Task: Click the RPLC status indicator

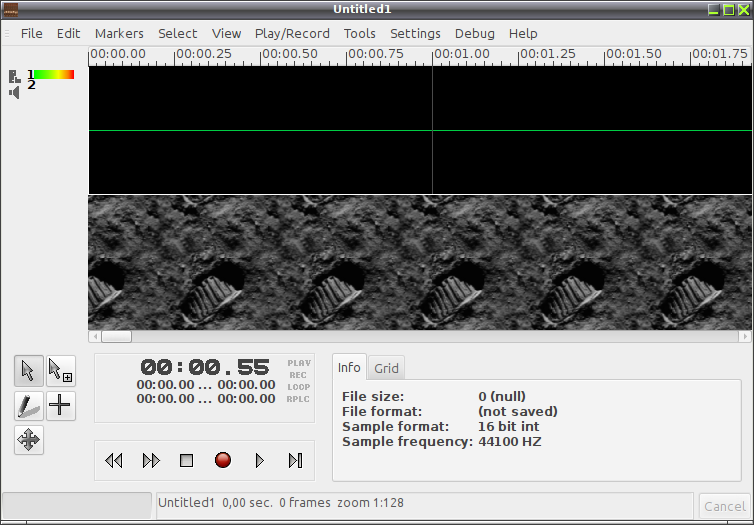Action: (x=298, y=399)
